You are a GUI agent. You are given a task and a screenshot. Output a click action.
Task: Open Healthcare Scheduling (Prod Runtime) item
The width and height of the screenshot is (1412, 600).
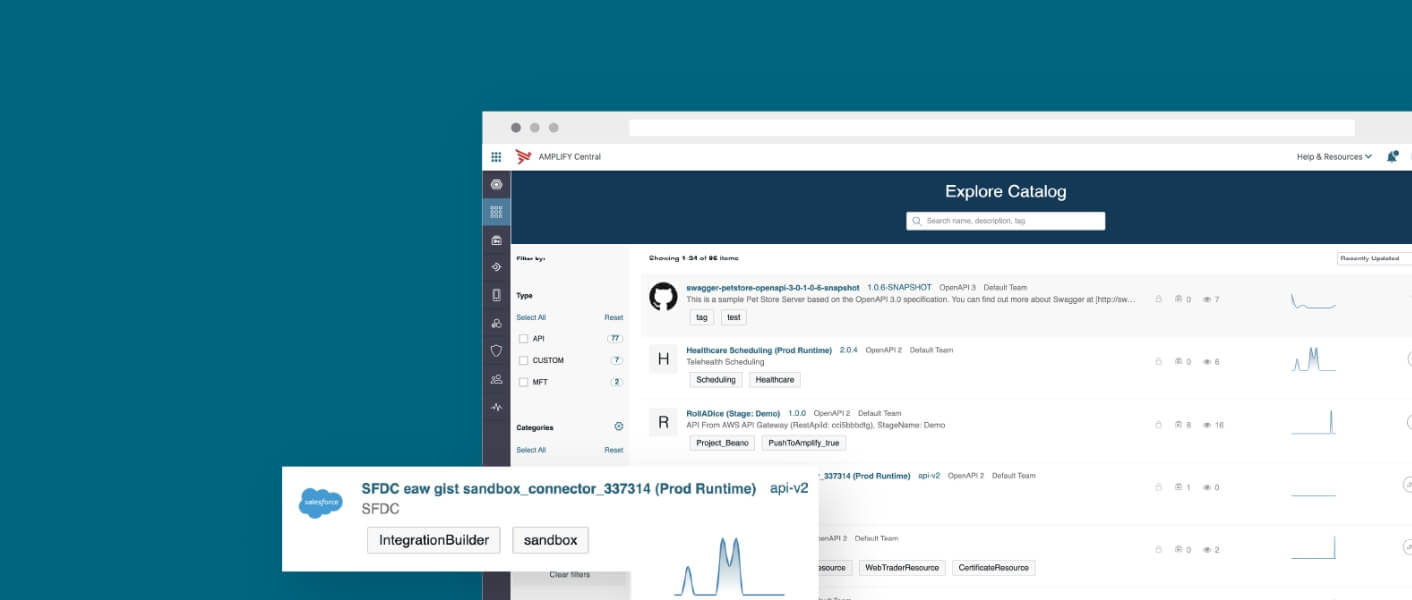759,350
